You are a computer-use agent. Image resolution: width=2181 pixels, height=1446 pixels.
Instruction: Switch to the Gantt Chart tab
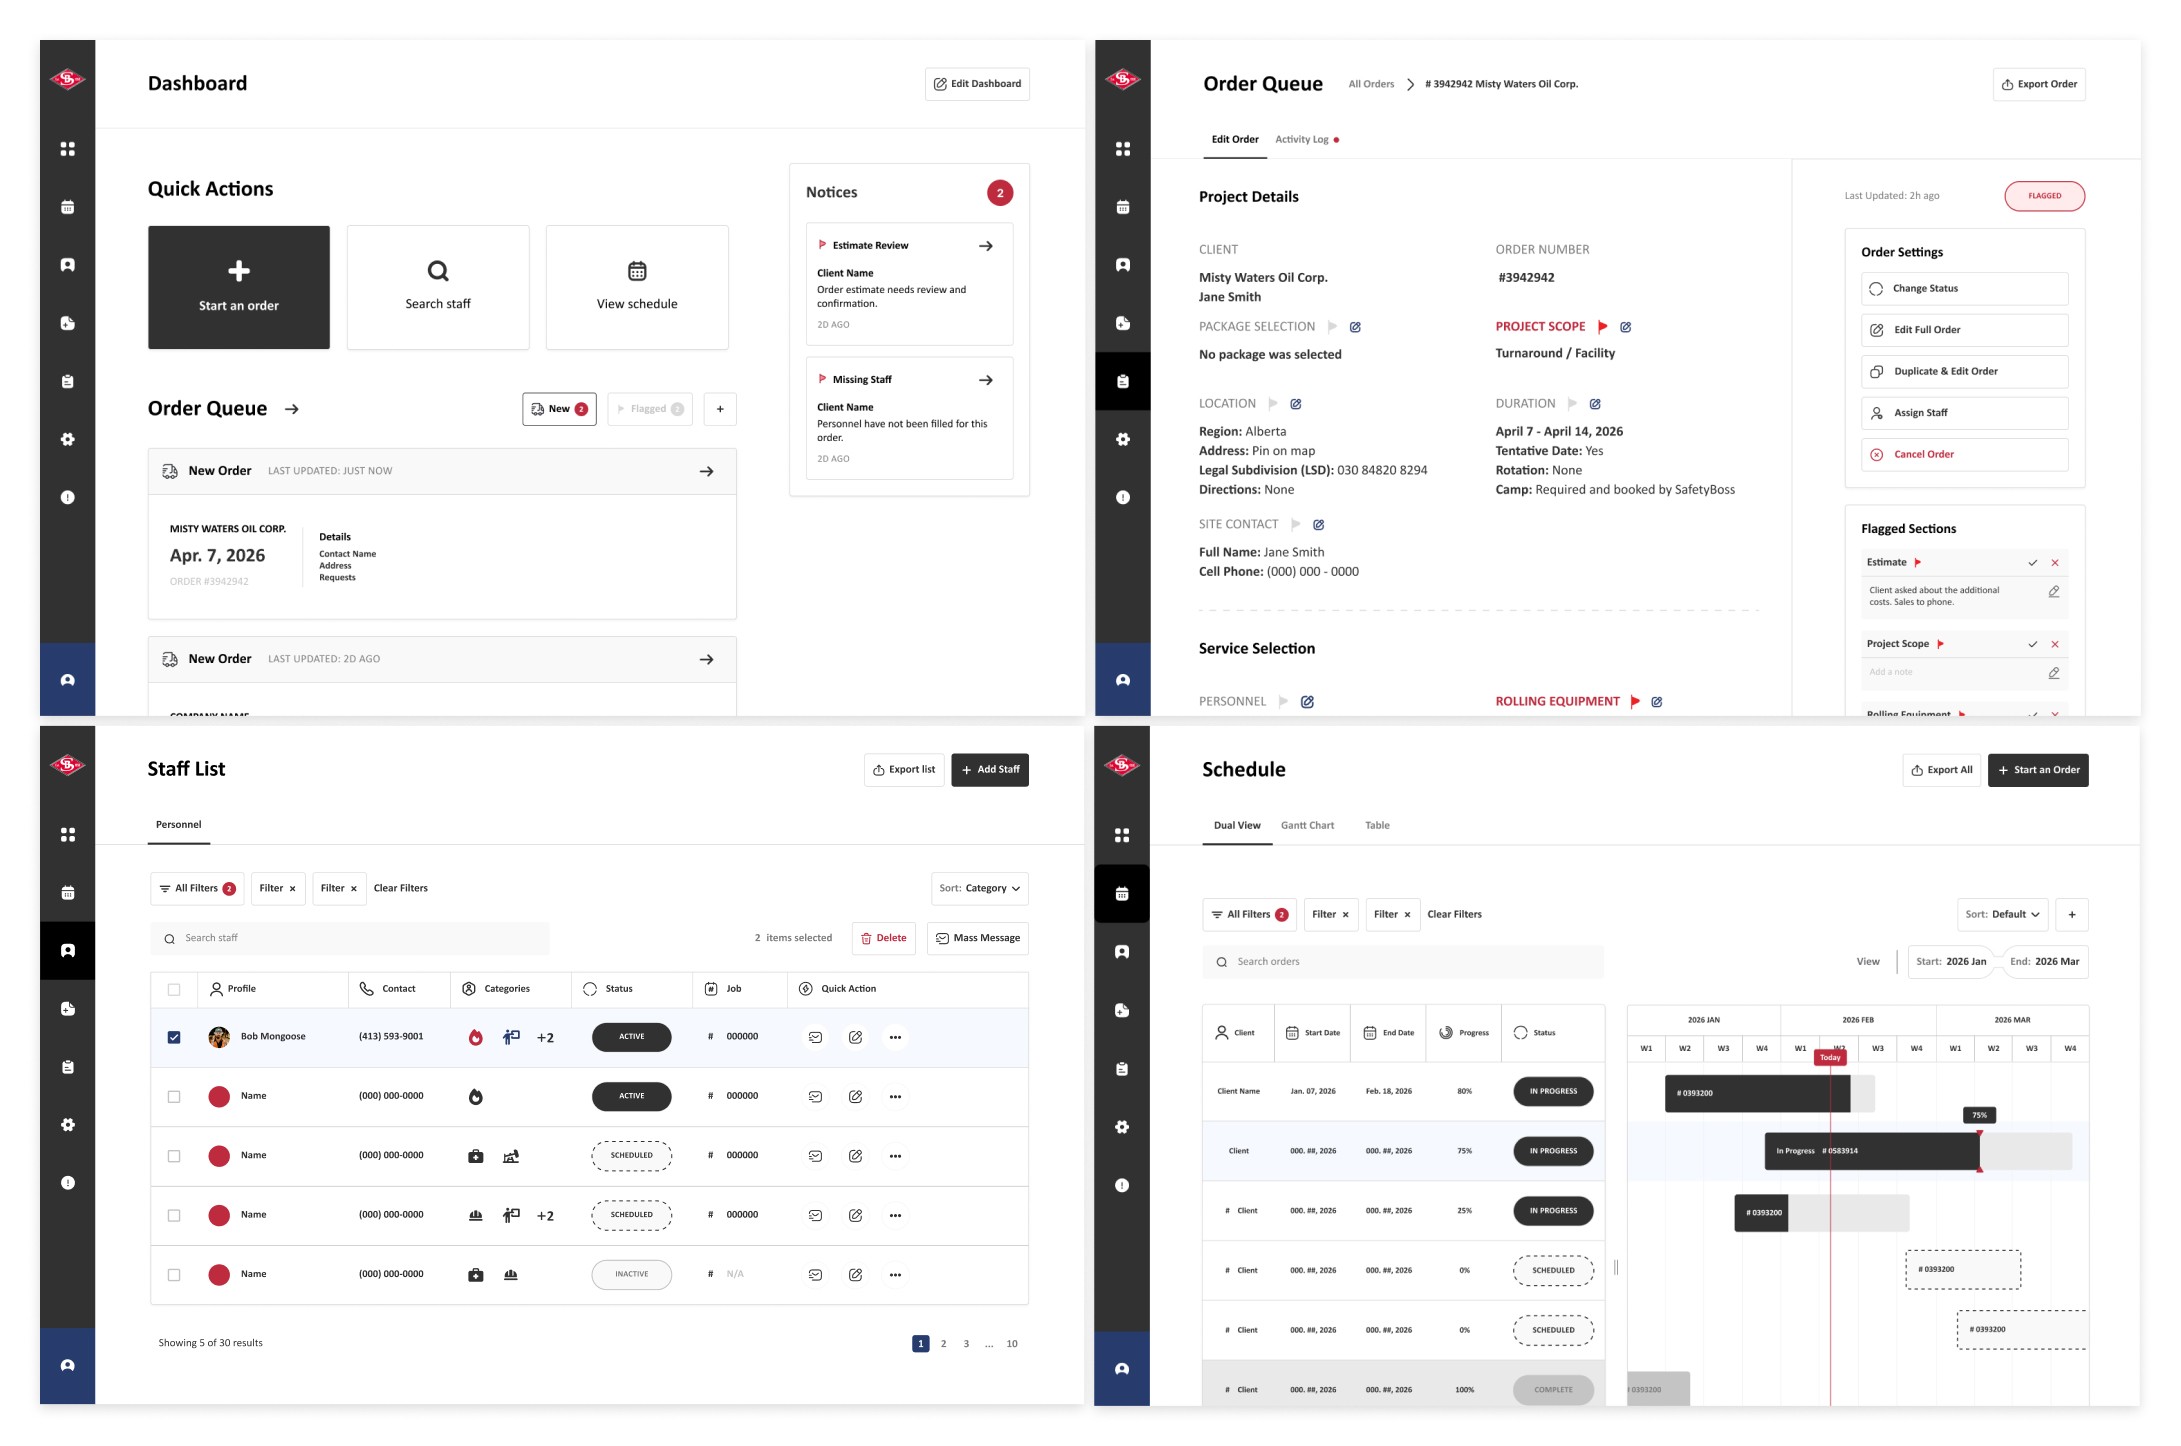click(1307, 825)
